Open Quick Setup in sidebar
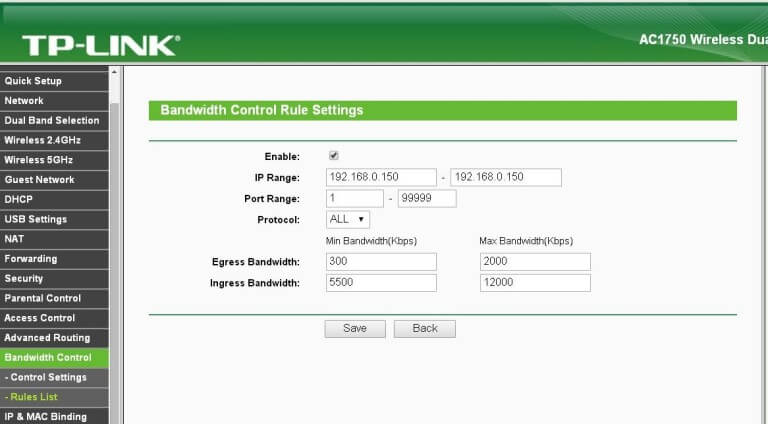The image size is (768, 424). 54,81
